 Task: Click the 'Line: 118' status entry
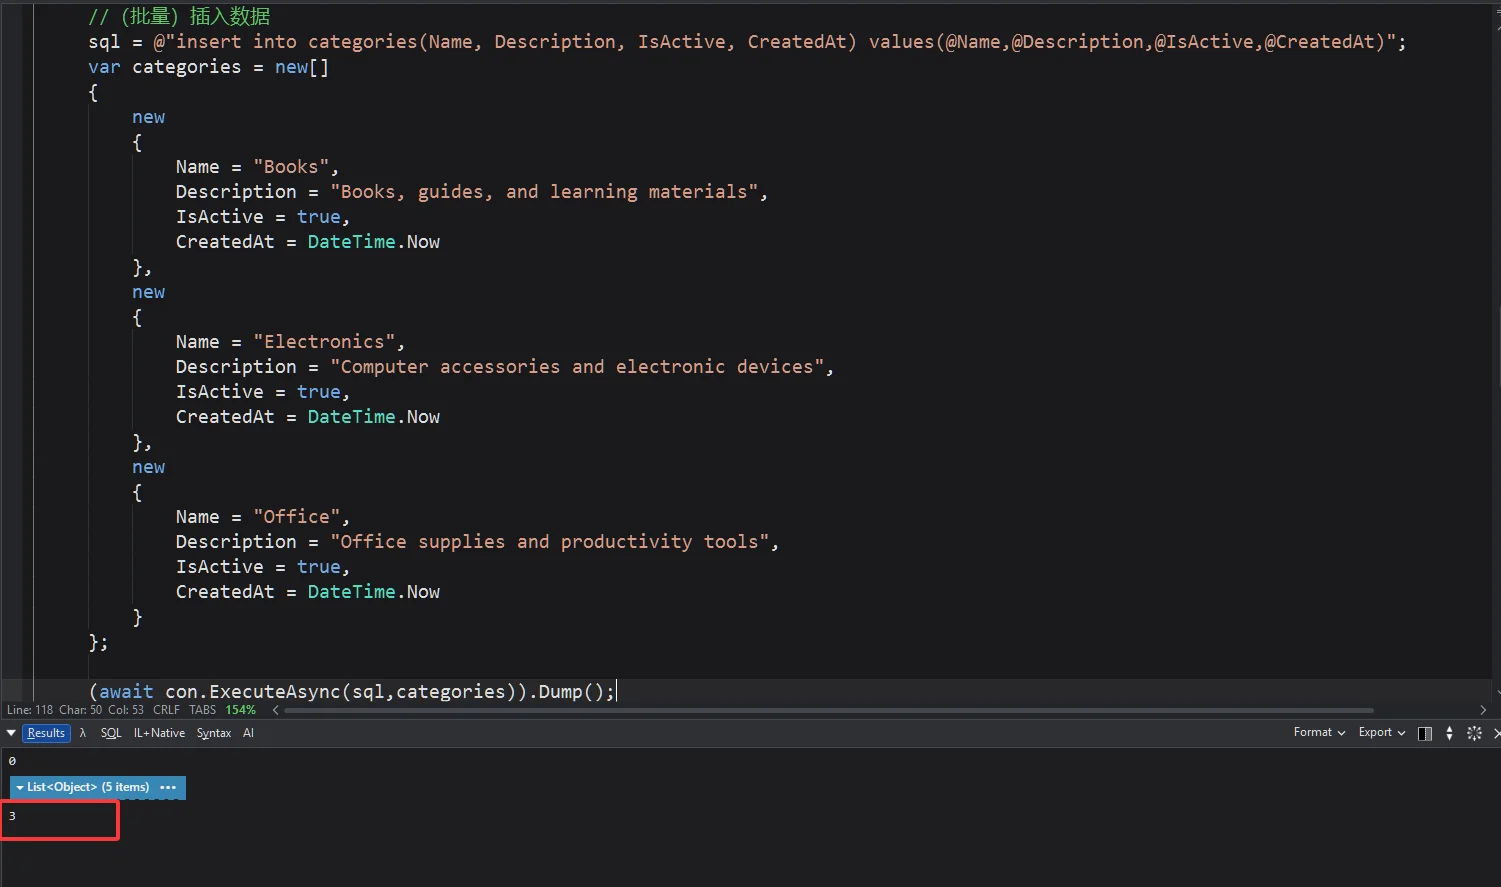(30, 710)
